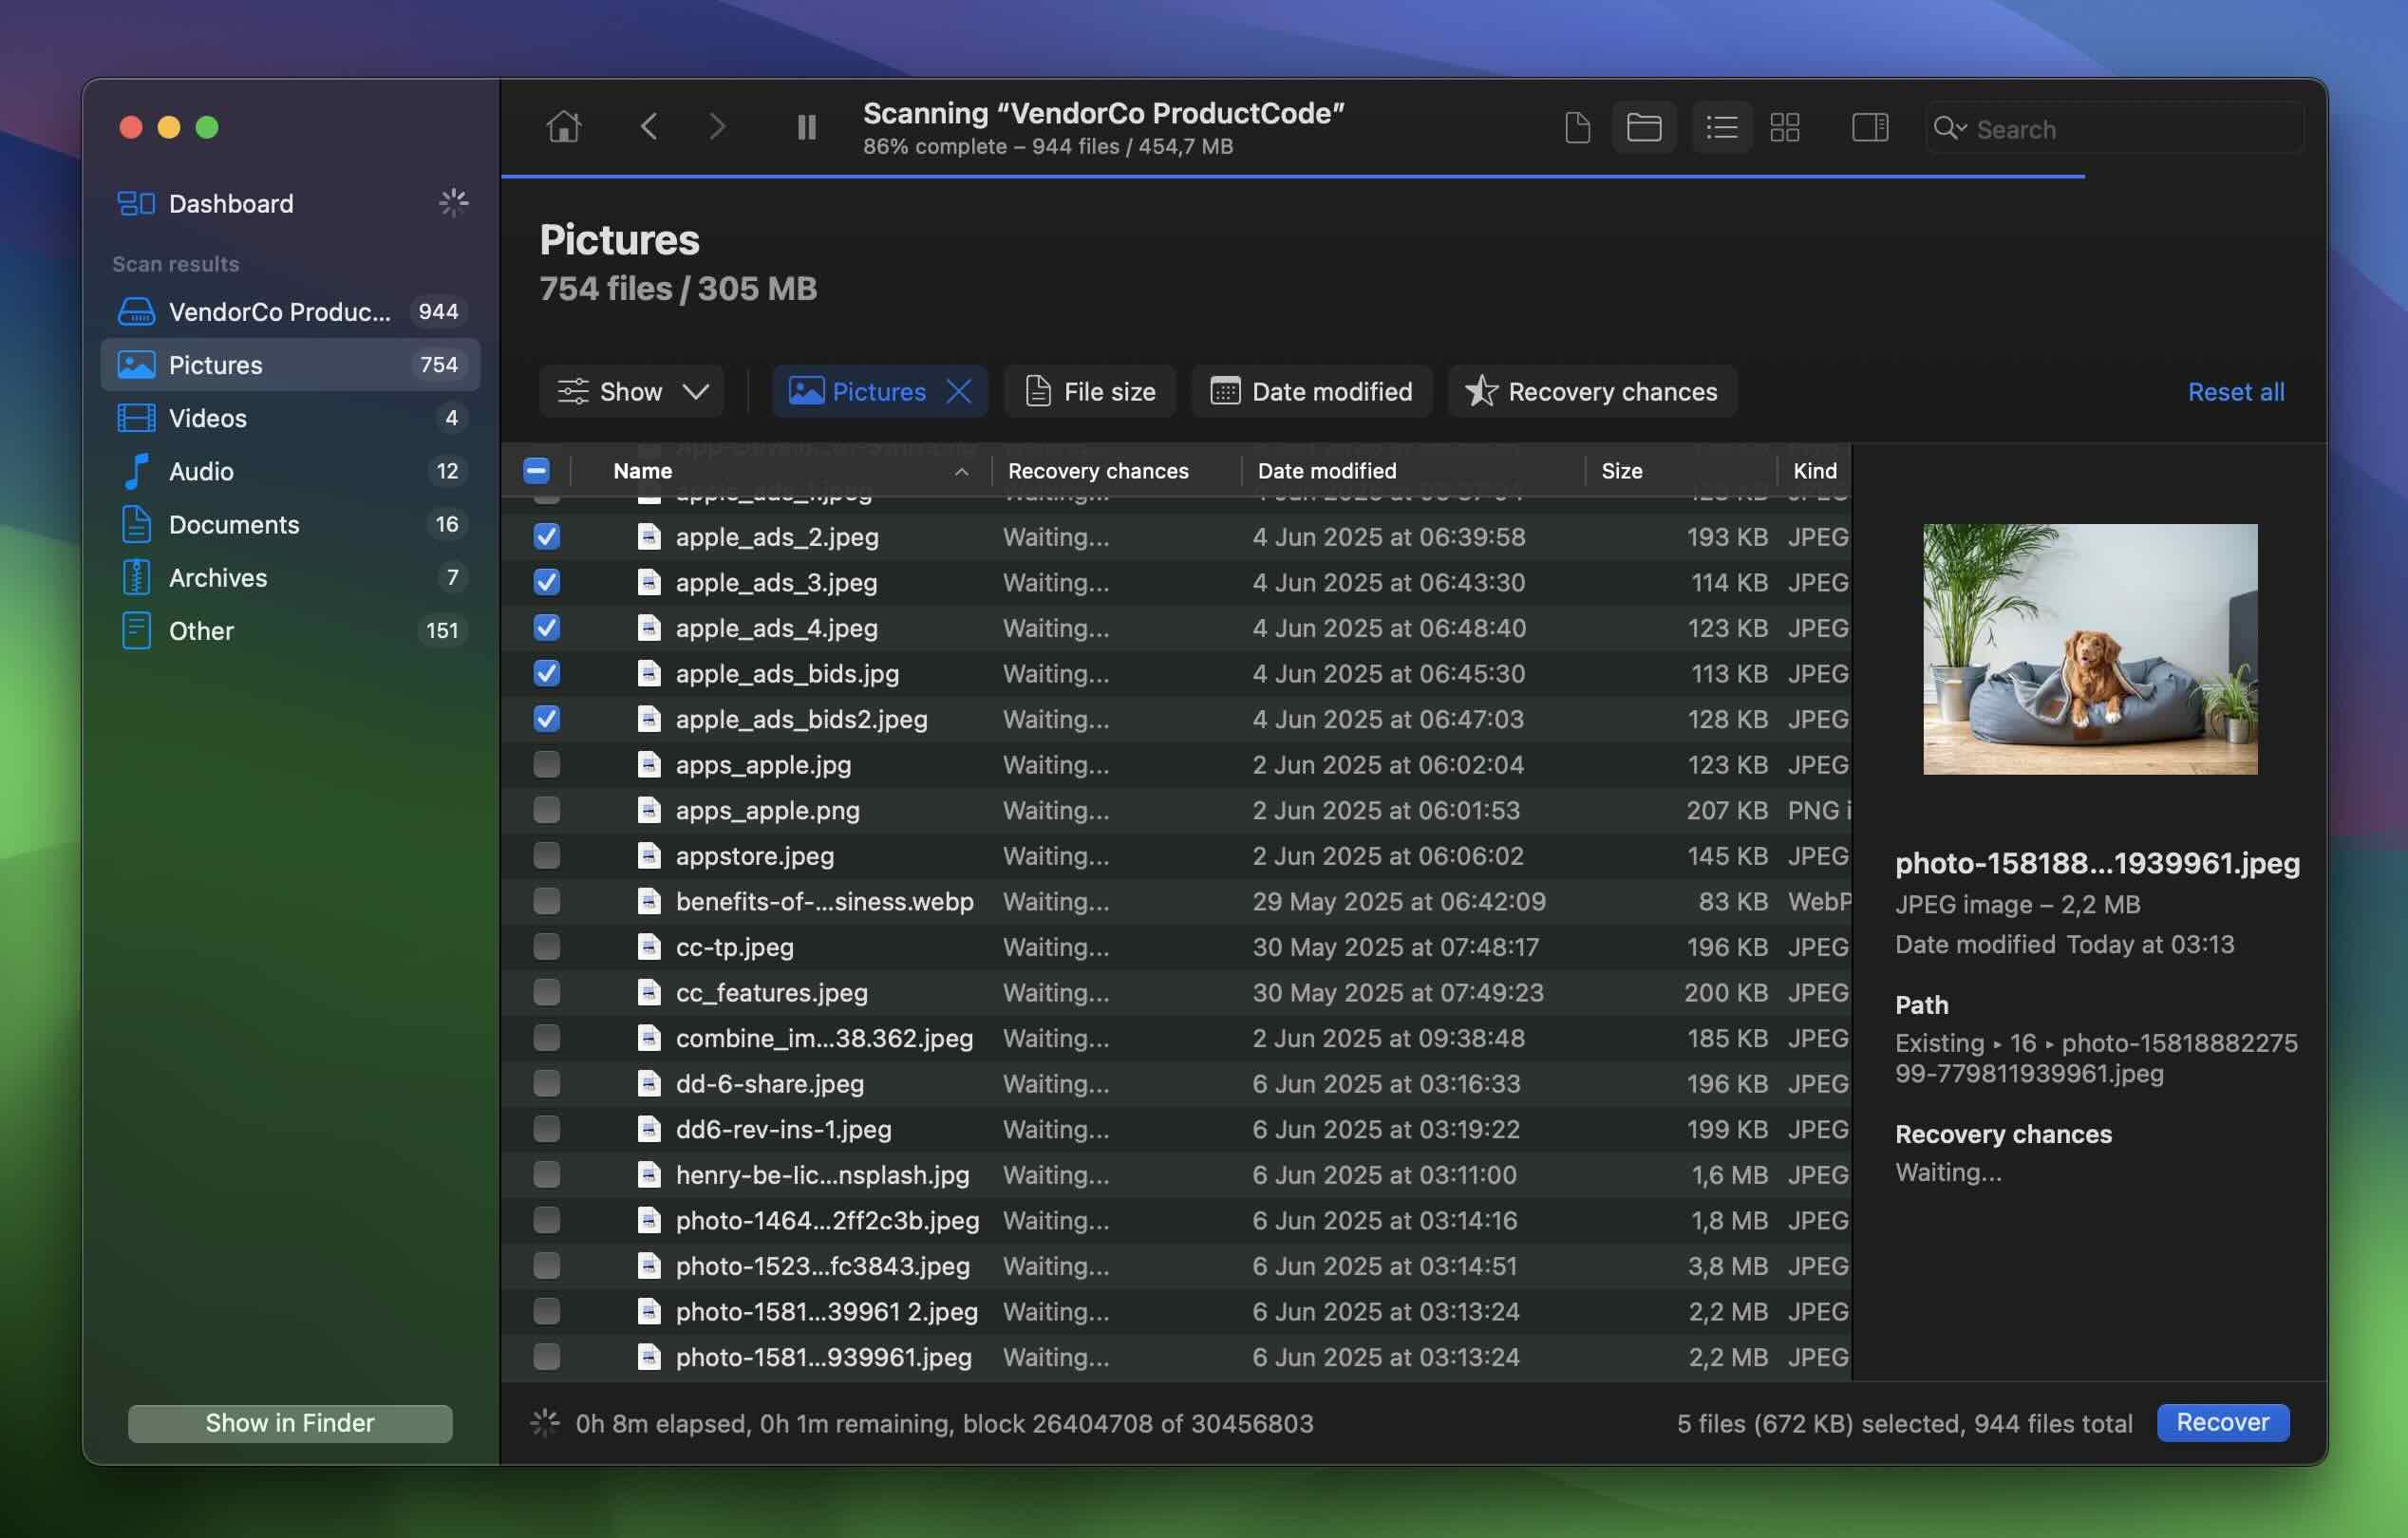Open the Pictures category in sidebar
2408x1538 pixels.
pyautogui.click(x=290, y=365)
